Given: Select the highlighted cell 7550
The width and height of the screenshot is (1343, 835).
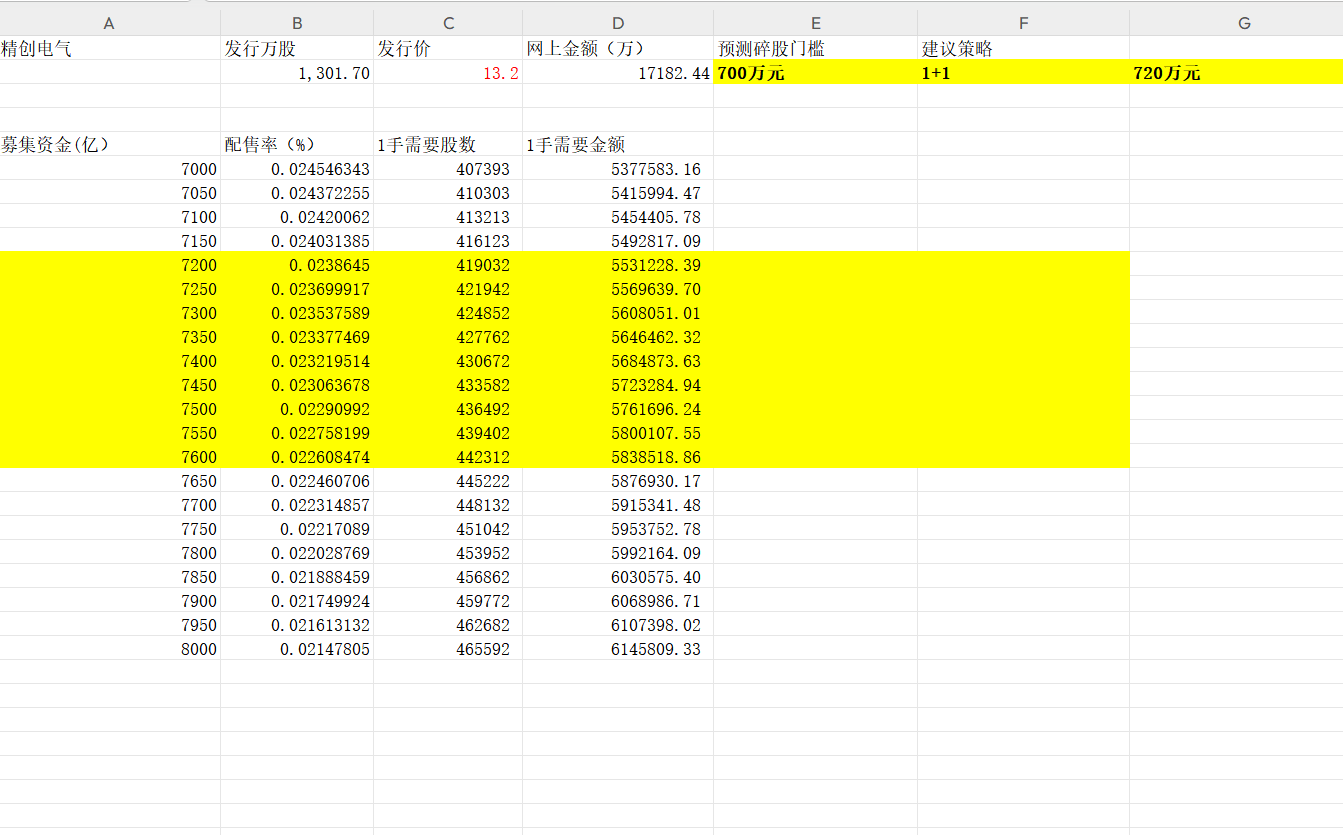Looking at the screenshot, I should click(110, 432).
